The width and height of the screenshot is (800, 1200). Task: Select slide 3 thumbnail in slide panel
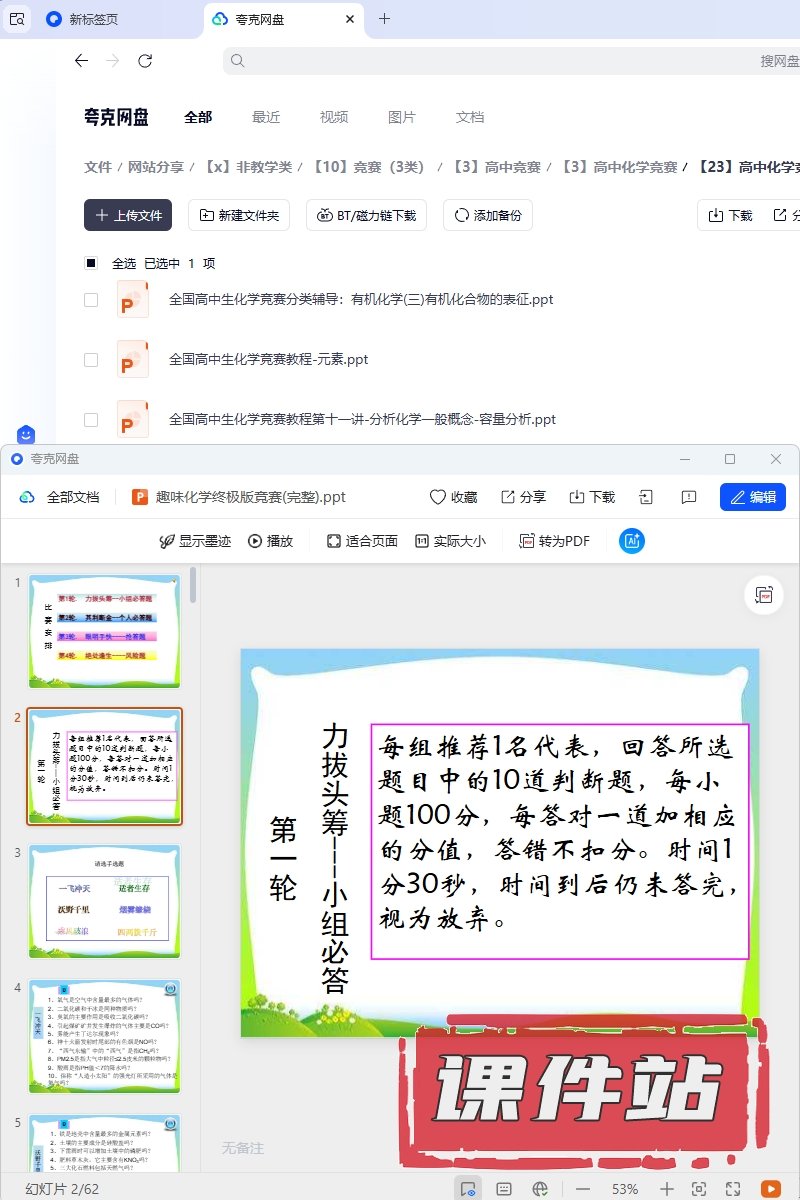pyautogui.click(x=105, y=902)
